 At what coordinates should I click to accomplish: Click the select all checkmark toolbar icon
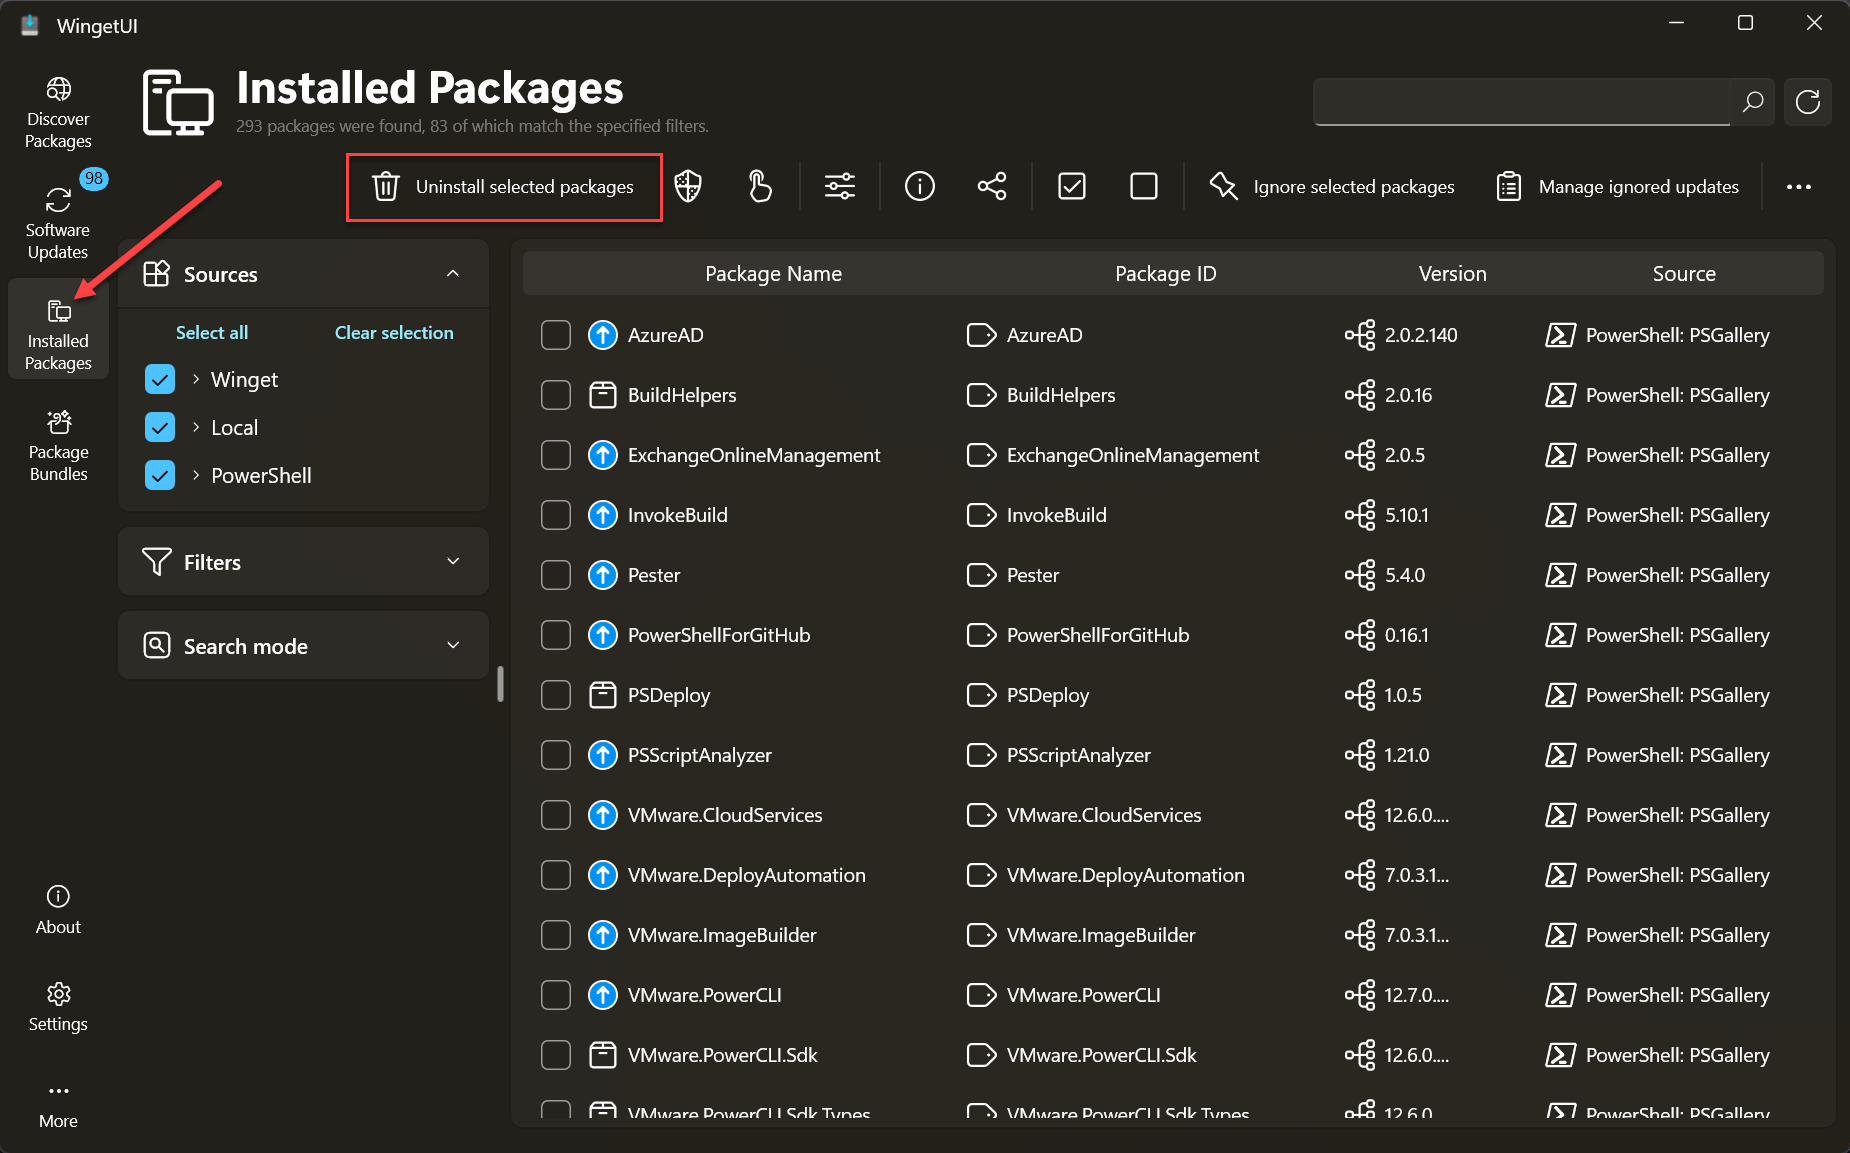click(1071, 187)
